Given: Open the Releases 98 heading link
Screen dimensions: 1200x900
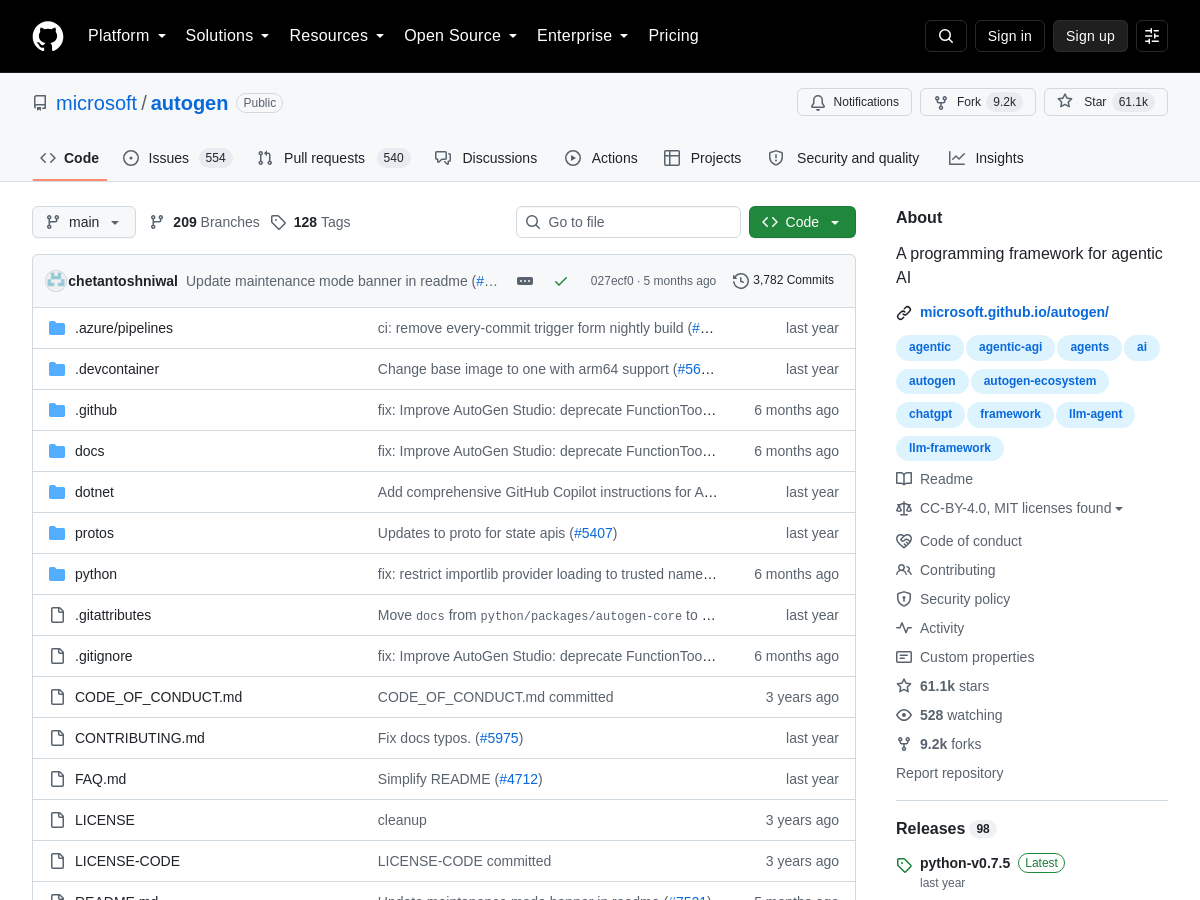Looking at the screenshot, I should pyautogui.click(x=946, y=828).
